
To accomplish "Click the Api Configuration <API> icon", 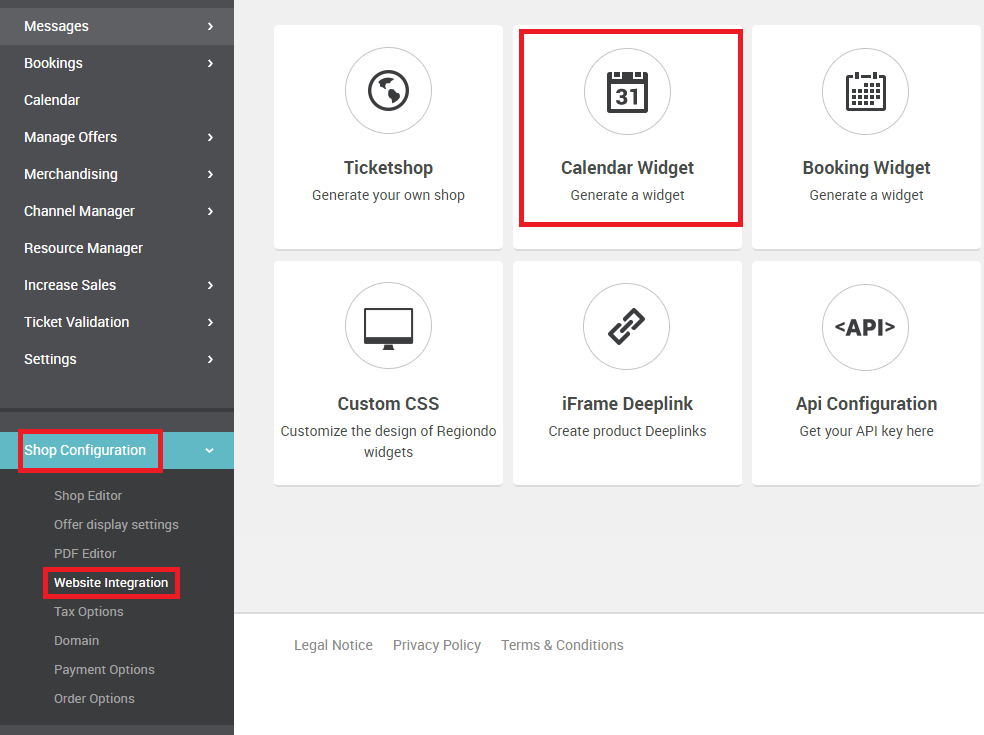I will [865, 327].
